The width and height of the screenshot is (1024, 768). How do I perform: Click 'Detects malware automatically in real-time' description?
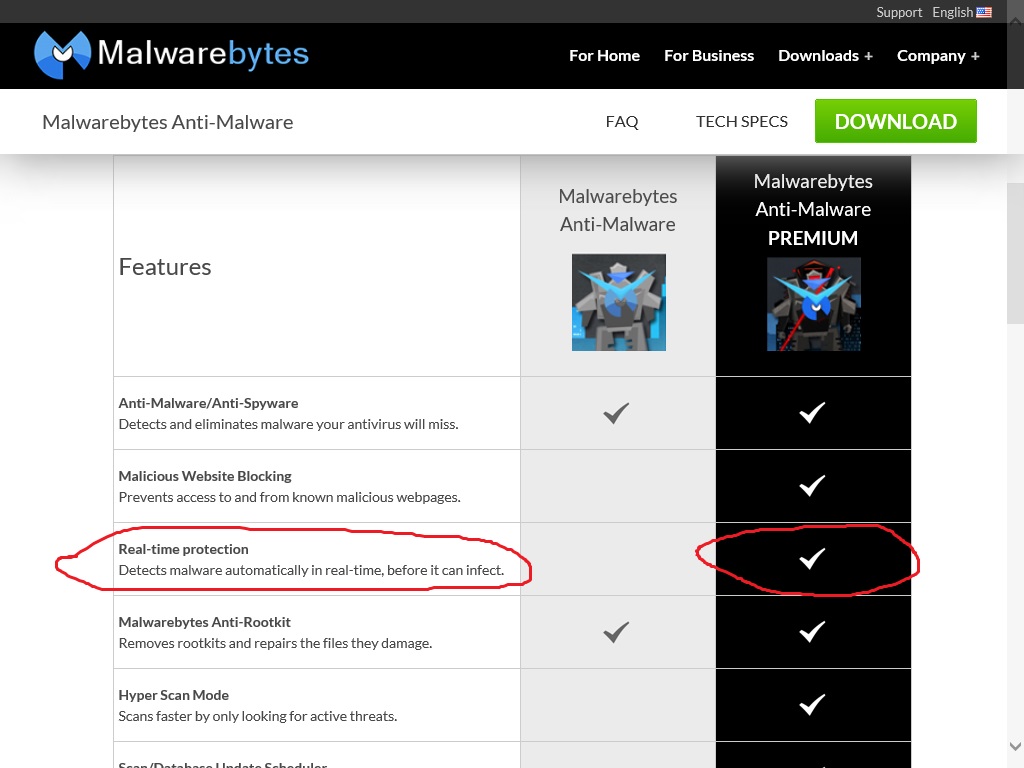coord(312,571)
